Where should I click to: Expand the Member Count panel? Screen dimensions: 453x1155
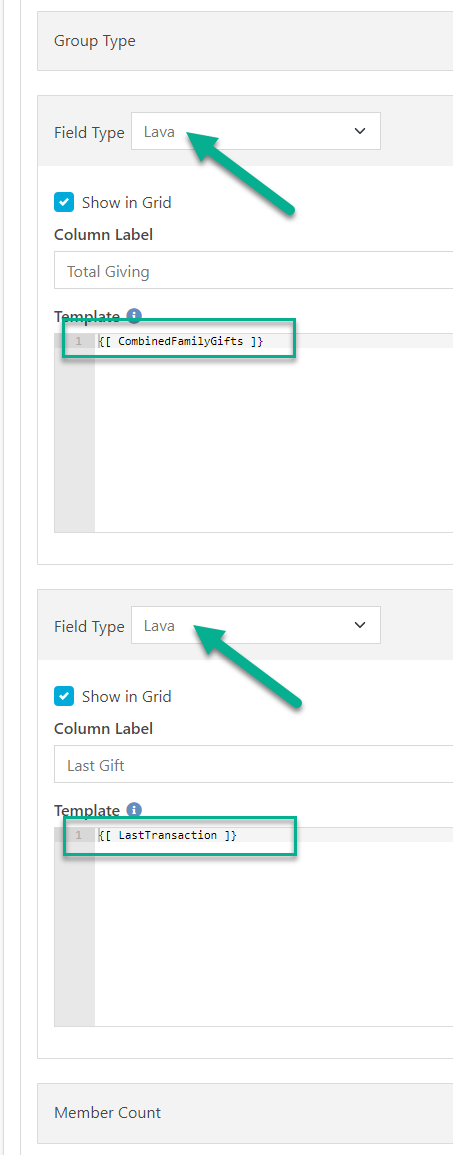(x=245, y=1112)
